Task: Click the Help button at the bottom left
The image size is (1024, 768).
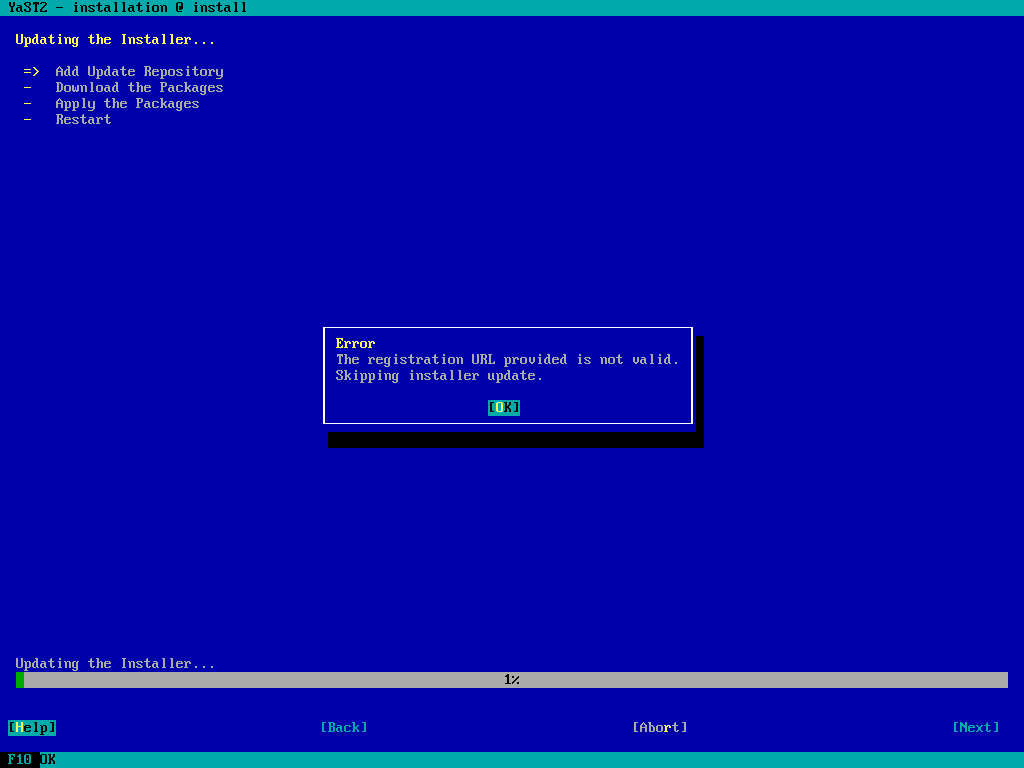Action: point(32,727)
